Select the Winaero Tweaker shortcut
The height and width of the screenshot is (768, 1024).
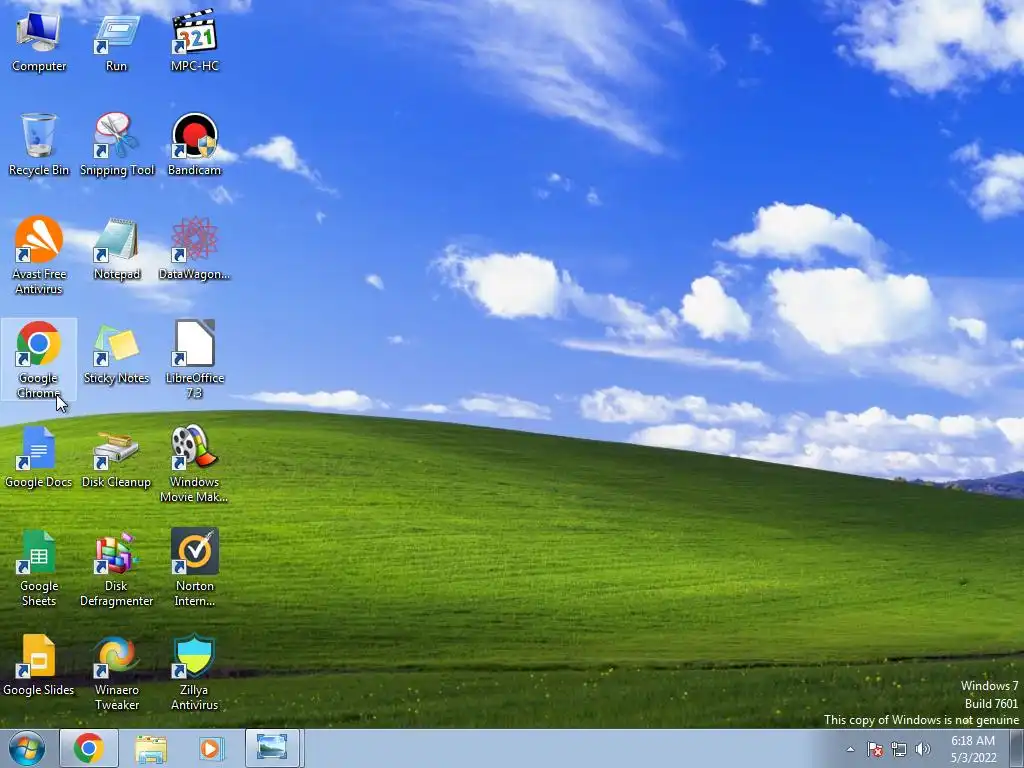pyautogui.click(x=116, y=672)
